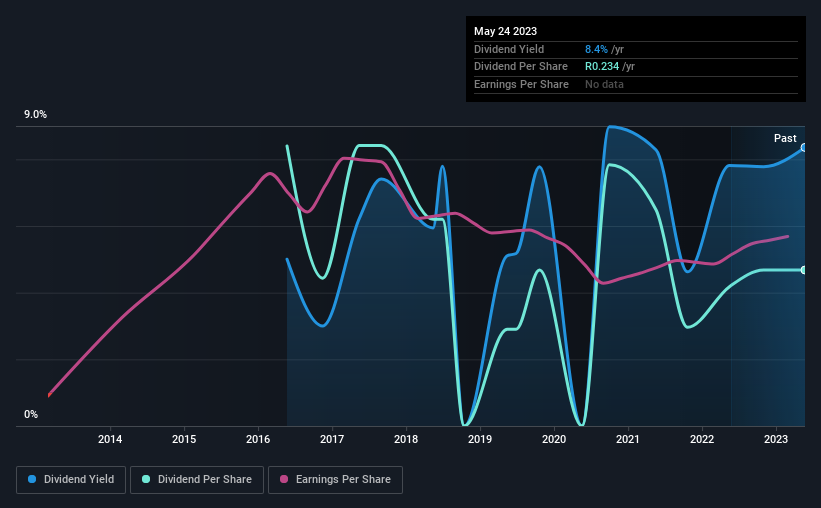Click the 2018 x-axis label
This screenshot has width=821, height=508.
[x=406, y=439]
